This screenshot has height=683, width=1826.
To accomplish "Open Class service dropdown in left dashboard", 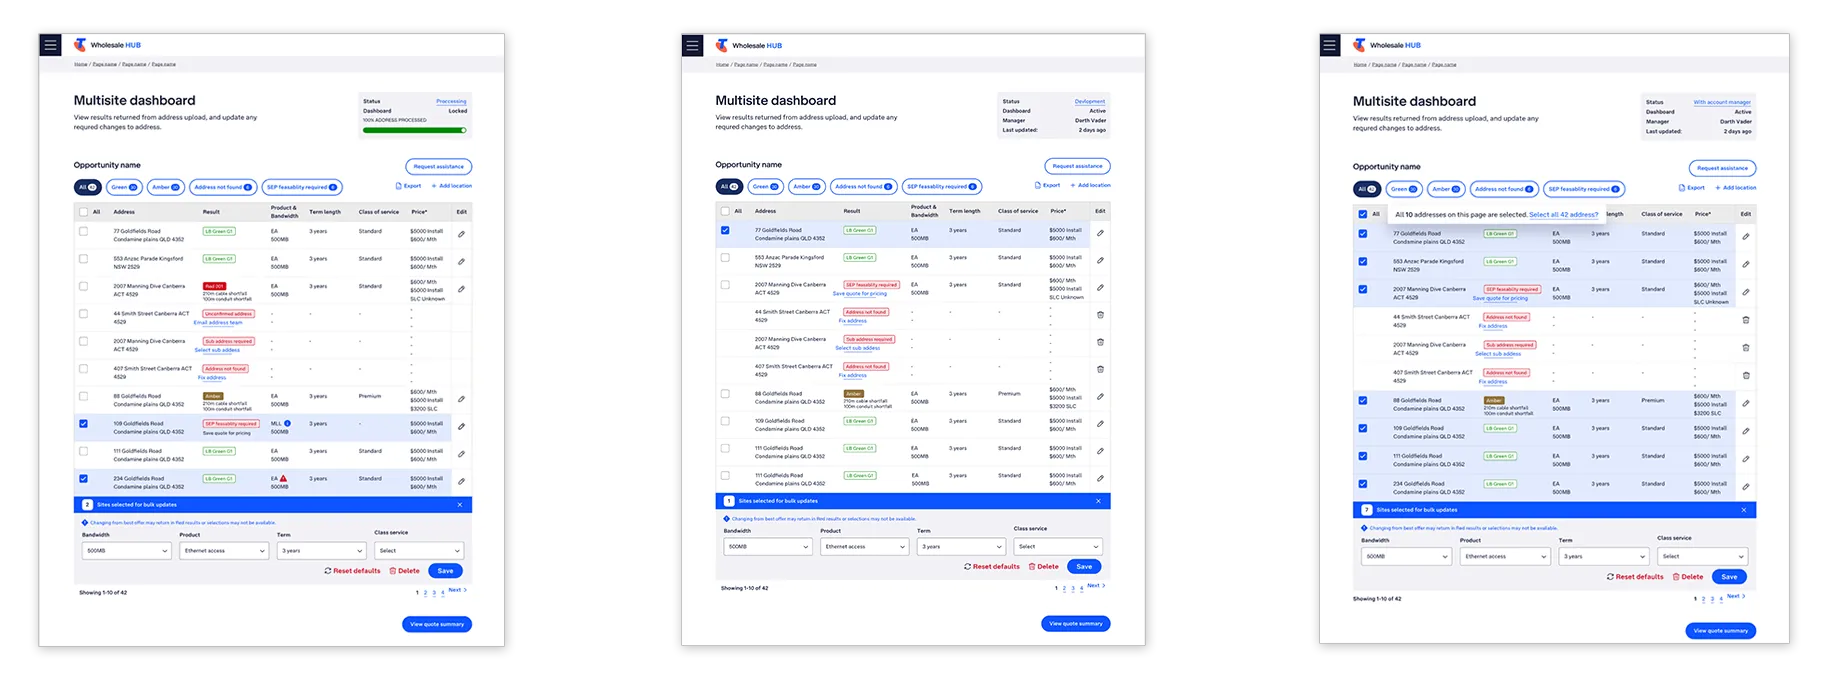I will (419, 551).
